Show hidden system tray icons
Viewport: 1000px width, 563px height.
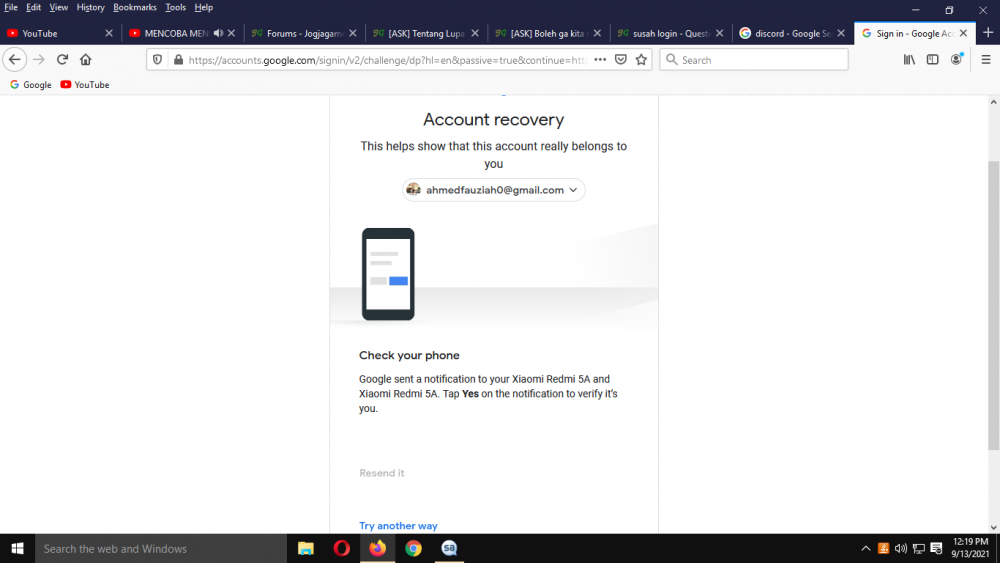(865, 548)
